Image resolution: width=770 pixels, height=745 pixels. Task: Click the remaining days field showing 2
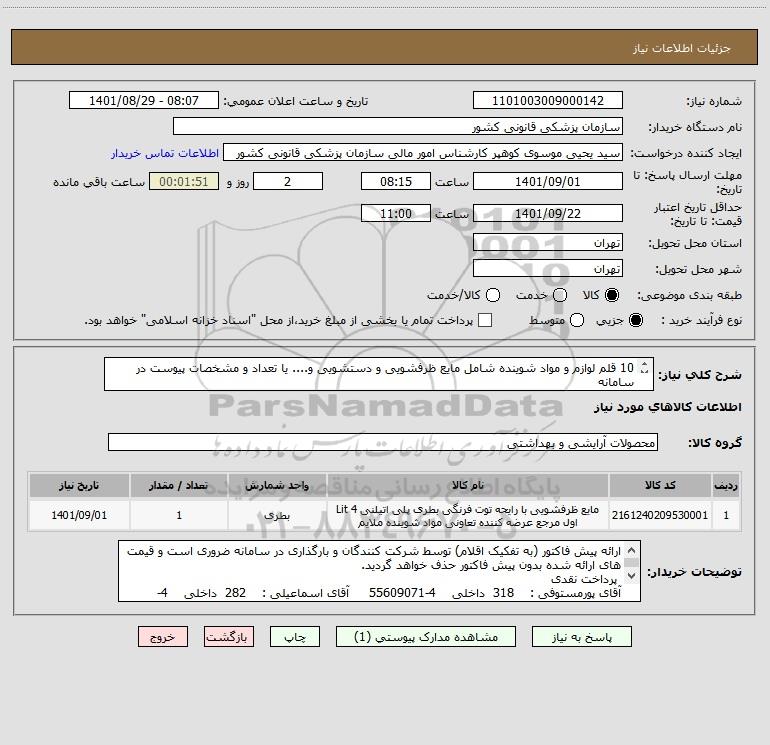coord(287,181)
